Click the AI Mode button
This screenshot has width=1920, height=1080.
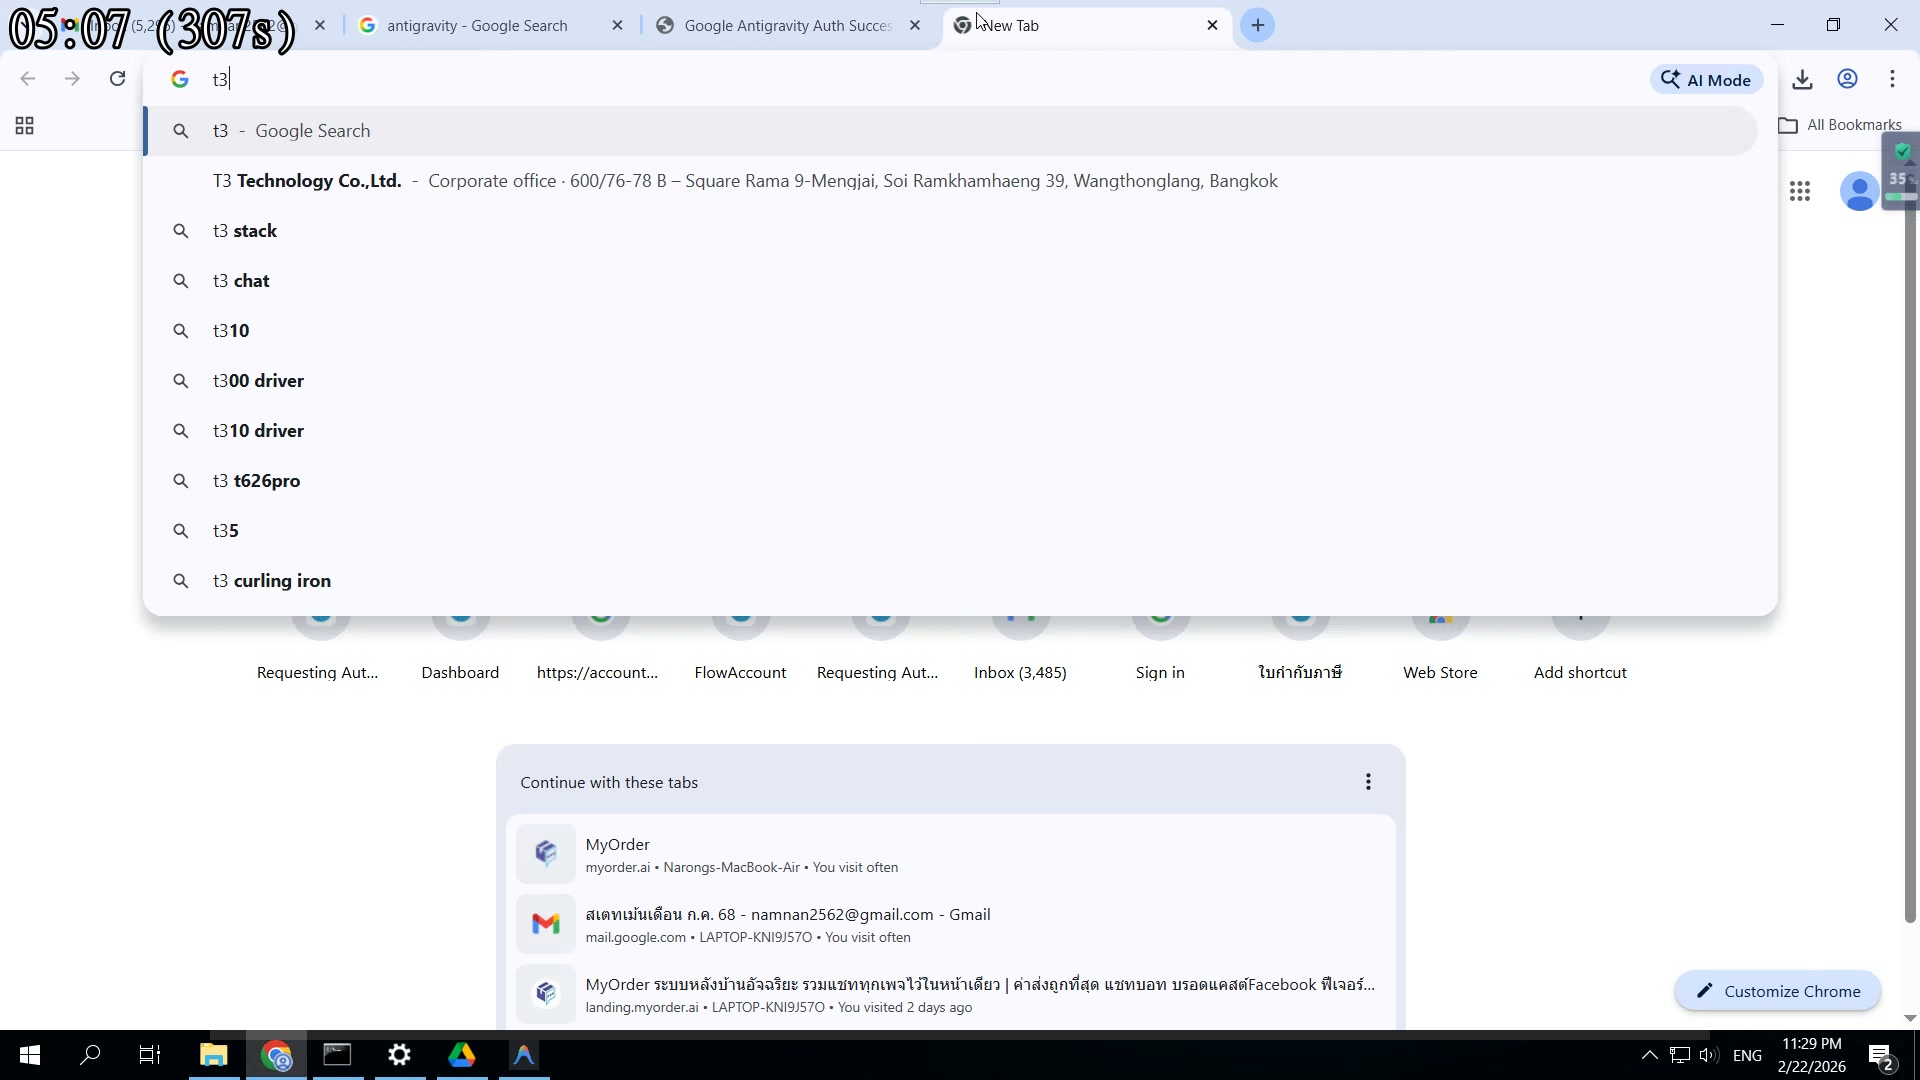point(1706,80)
